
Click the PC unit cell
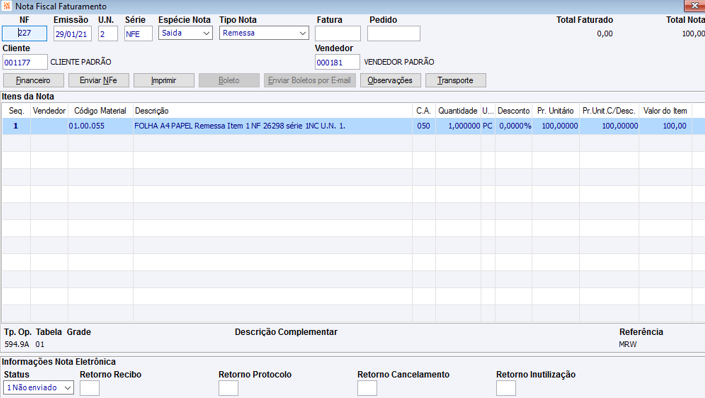pos(488,126)
